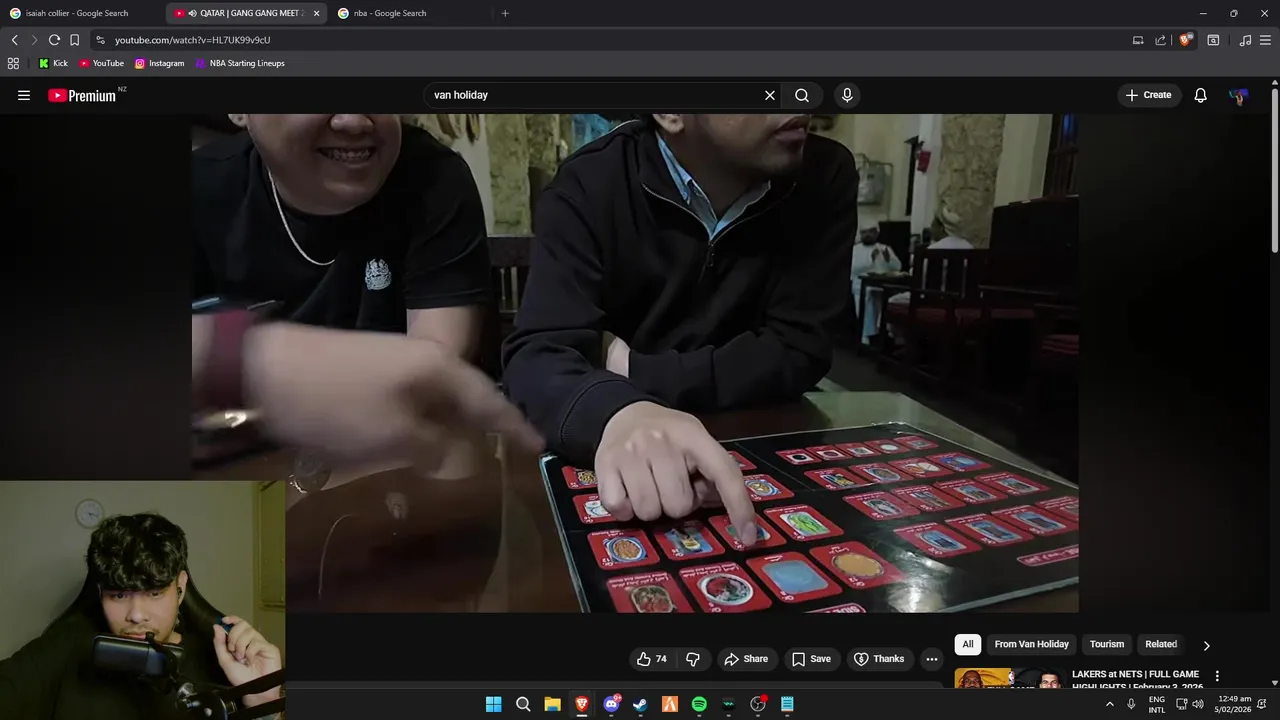Image resolution: width=1280 pixels, height=720 pixels.
Task: Open the browser apps grid in bookmarks bar
Action: click(x=13, y=63)
